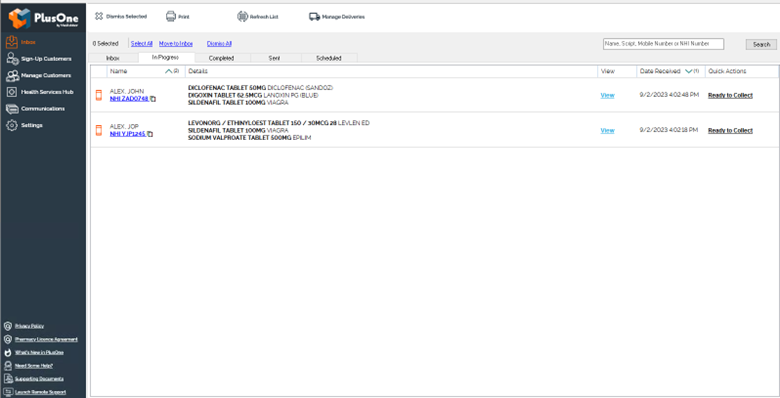Switch to the Inbox tab
780x398 pixels.
(113, 58)
